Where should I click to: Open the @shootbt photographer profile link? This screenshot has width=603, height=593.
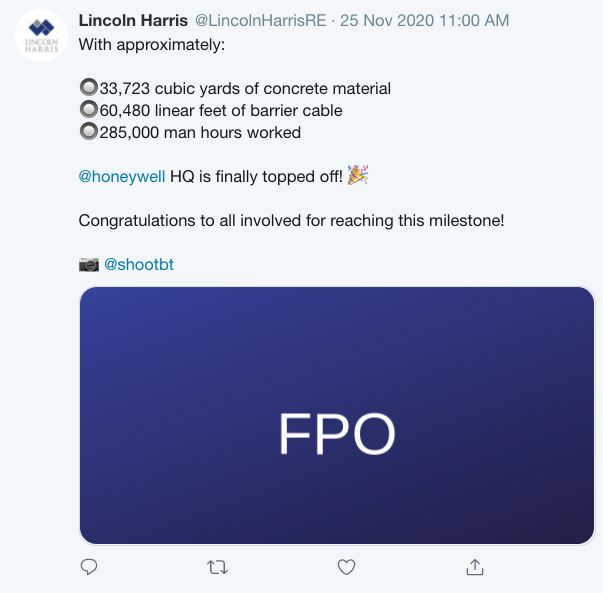139,265
